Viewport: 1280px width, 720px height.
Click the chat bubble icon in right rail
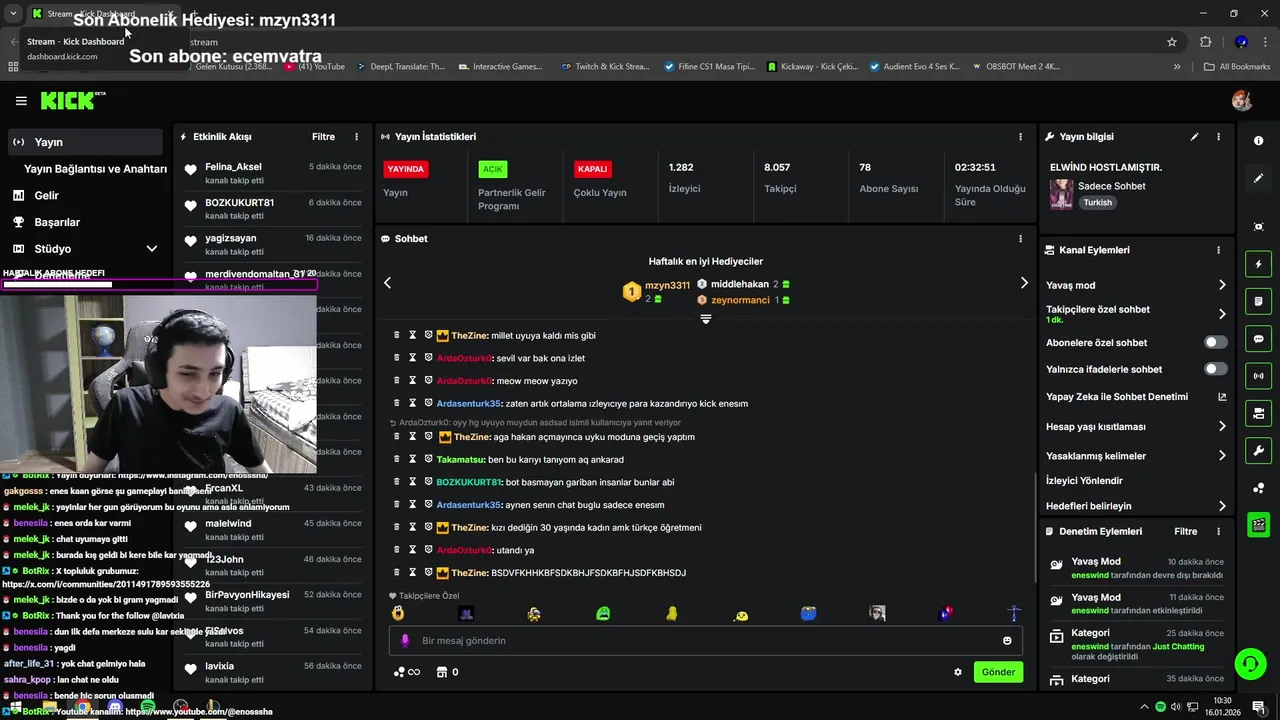(1258, 339)
